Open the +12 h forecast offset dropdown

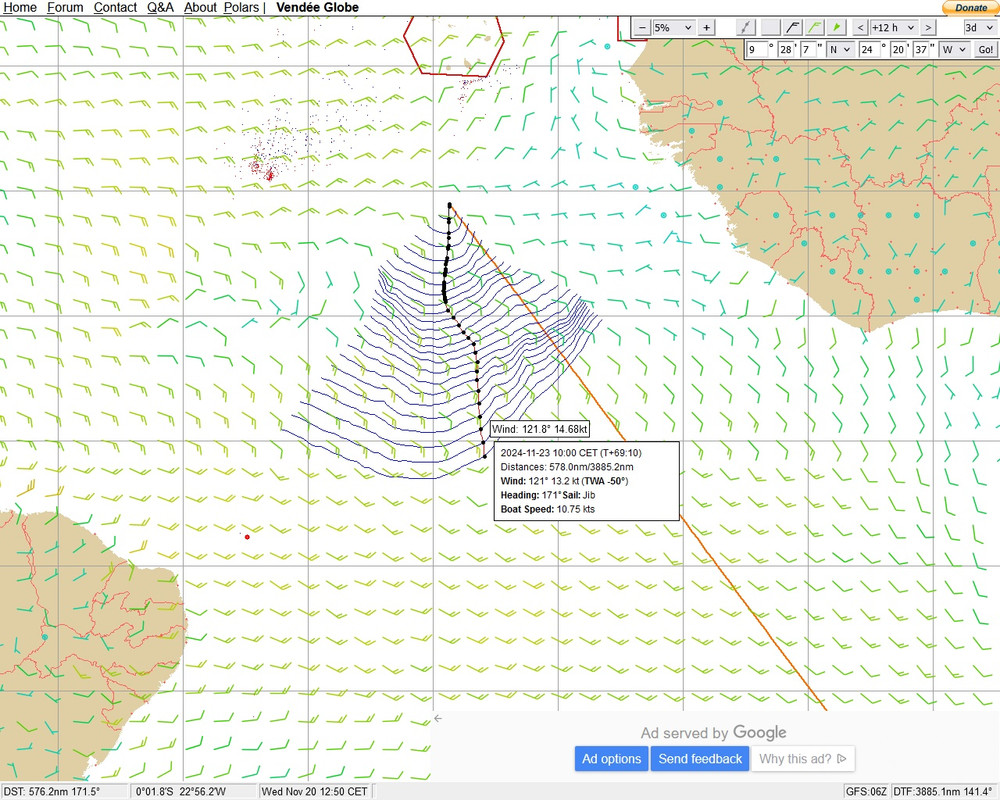coord(894,27)
